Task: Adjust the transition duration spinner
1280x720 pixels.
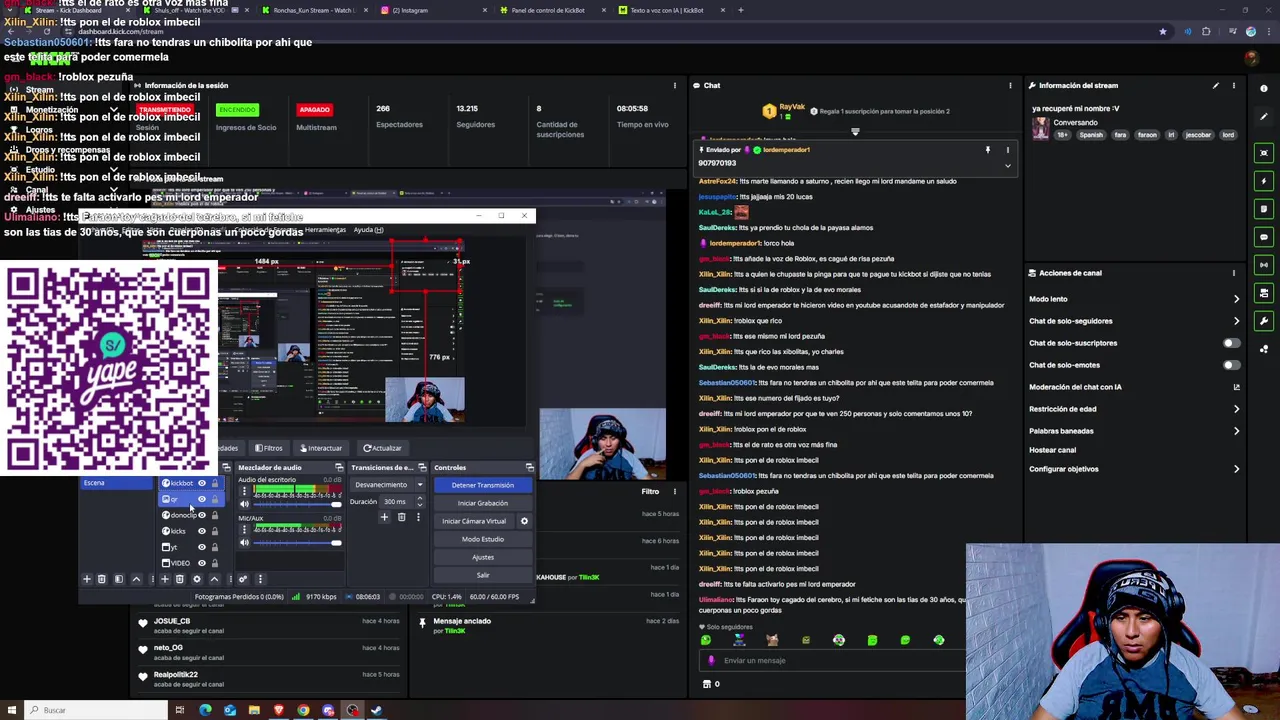Action: (x=420, y=502)
